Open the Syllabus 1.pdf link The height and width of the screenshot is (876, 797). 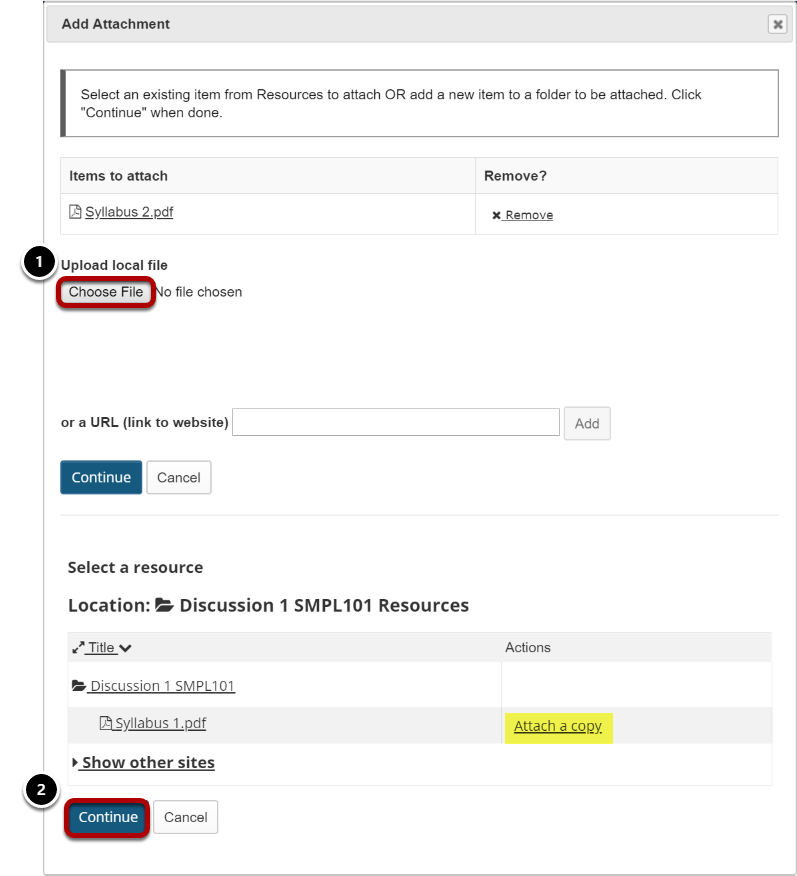160,723
